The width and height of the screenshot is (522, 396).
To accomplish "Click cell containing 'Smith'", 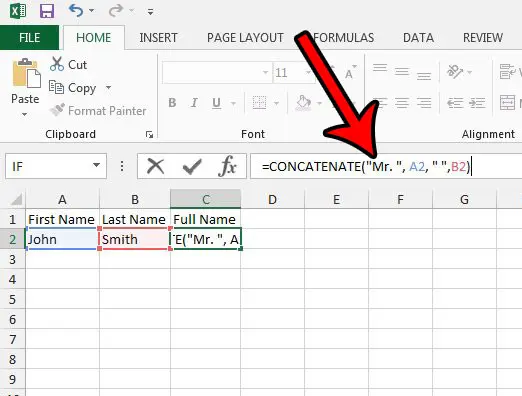I will click(135, 239).
